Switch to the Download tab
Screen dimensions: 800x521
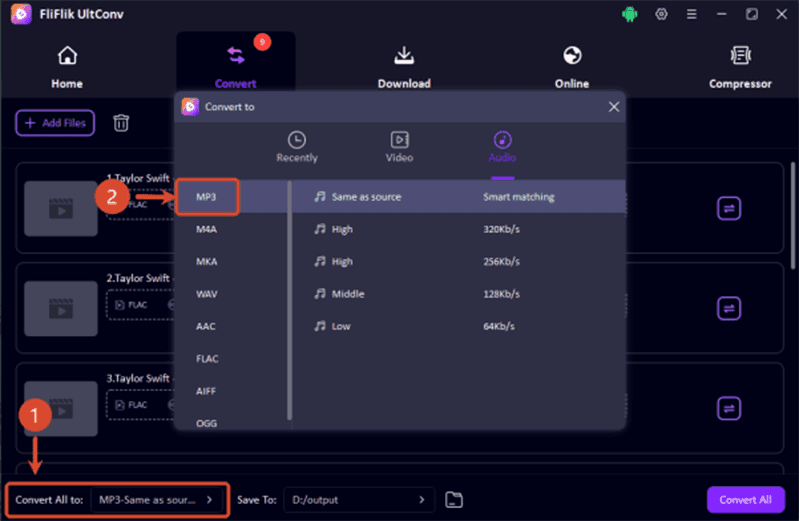404,67
